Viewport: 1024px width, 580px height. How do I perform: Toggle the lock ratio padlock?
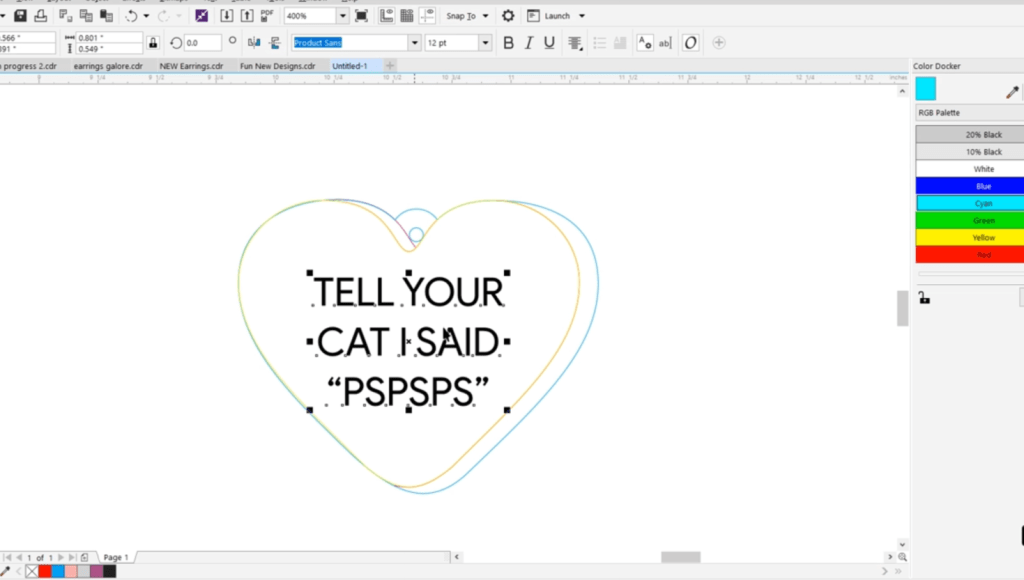(153, 43)
